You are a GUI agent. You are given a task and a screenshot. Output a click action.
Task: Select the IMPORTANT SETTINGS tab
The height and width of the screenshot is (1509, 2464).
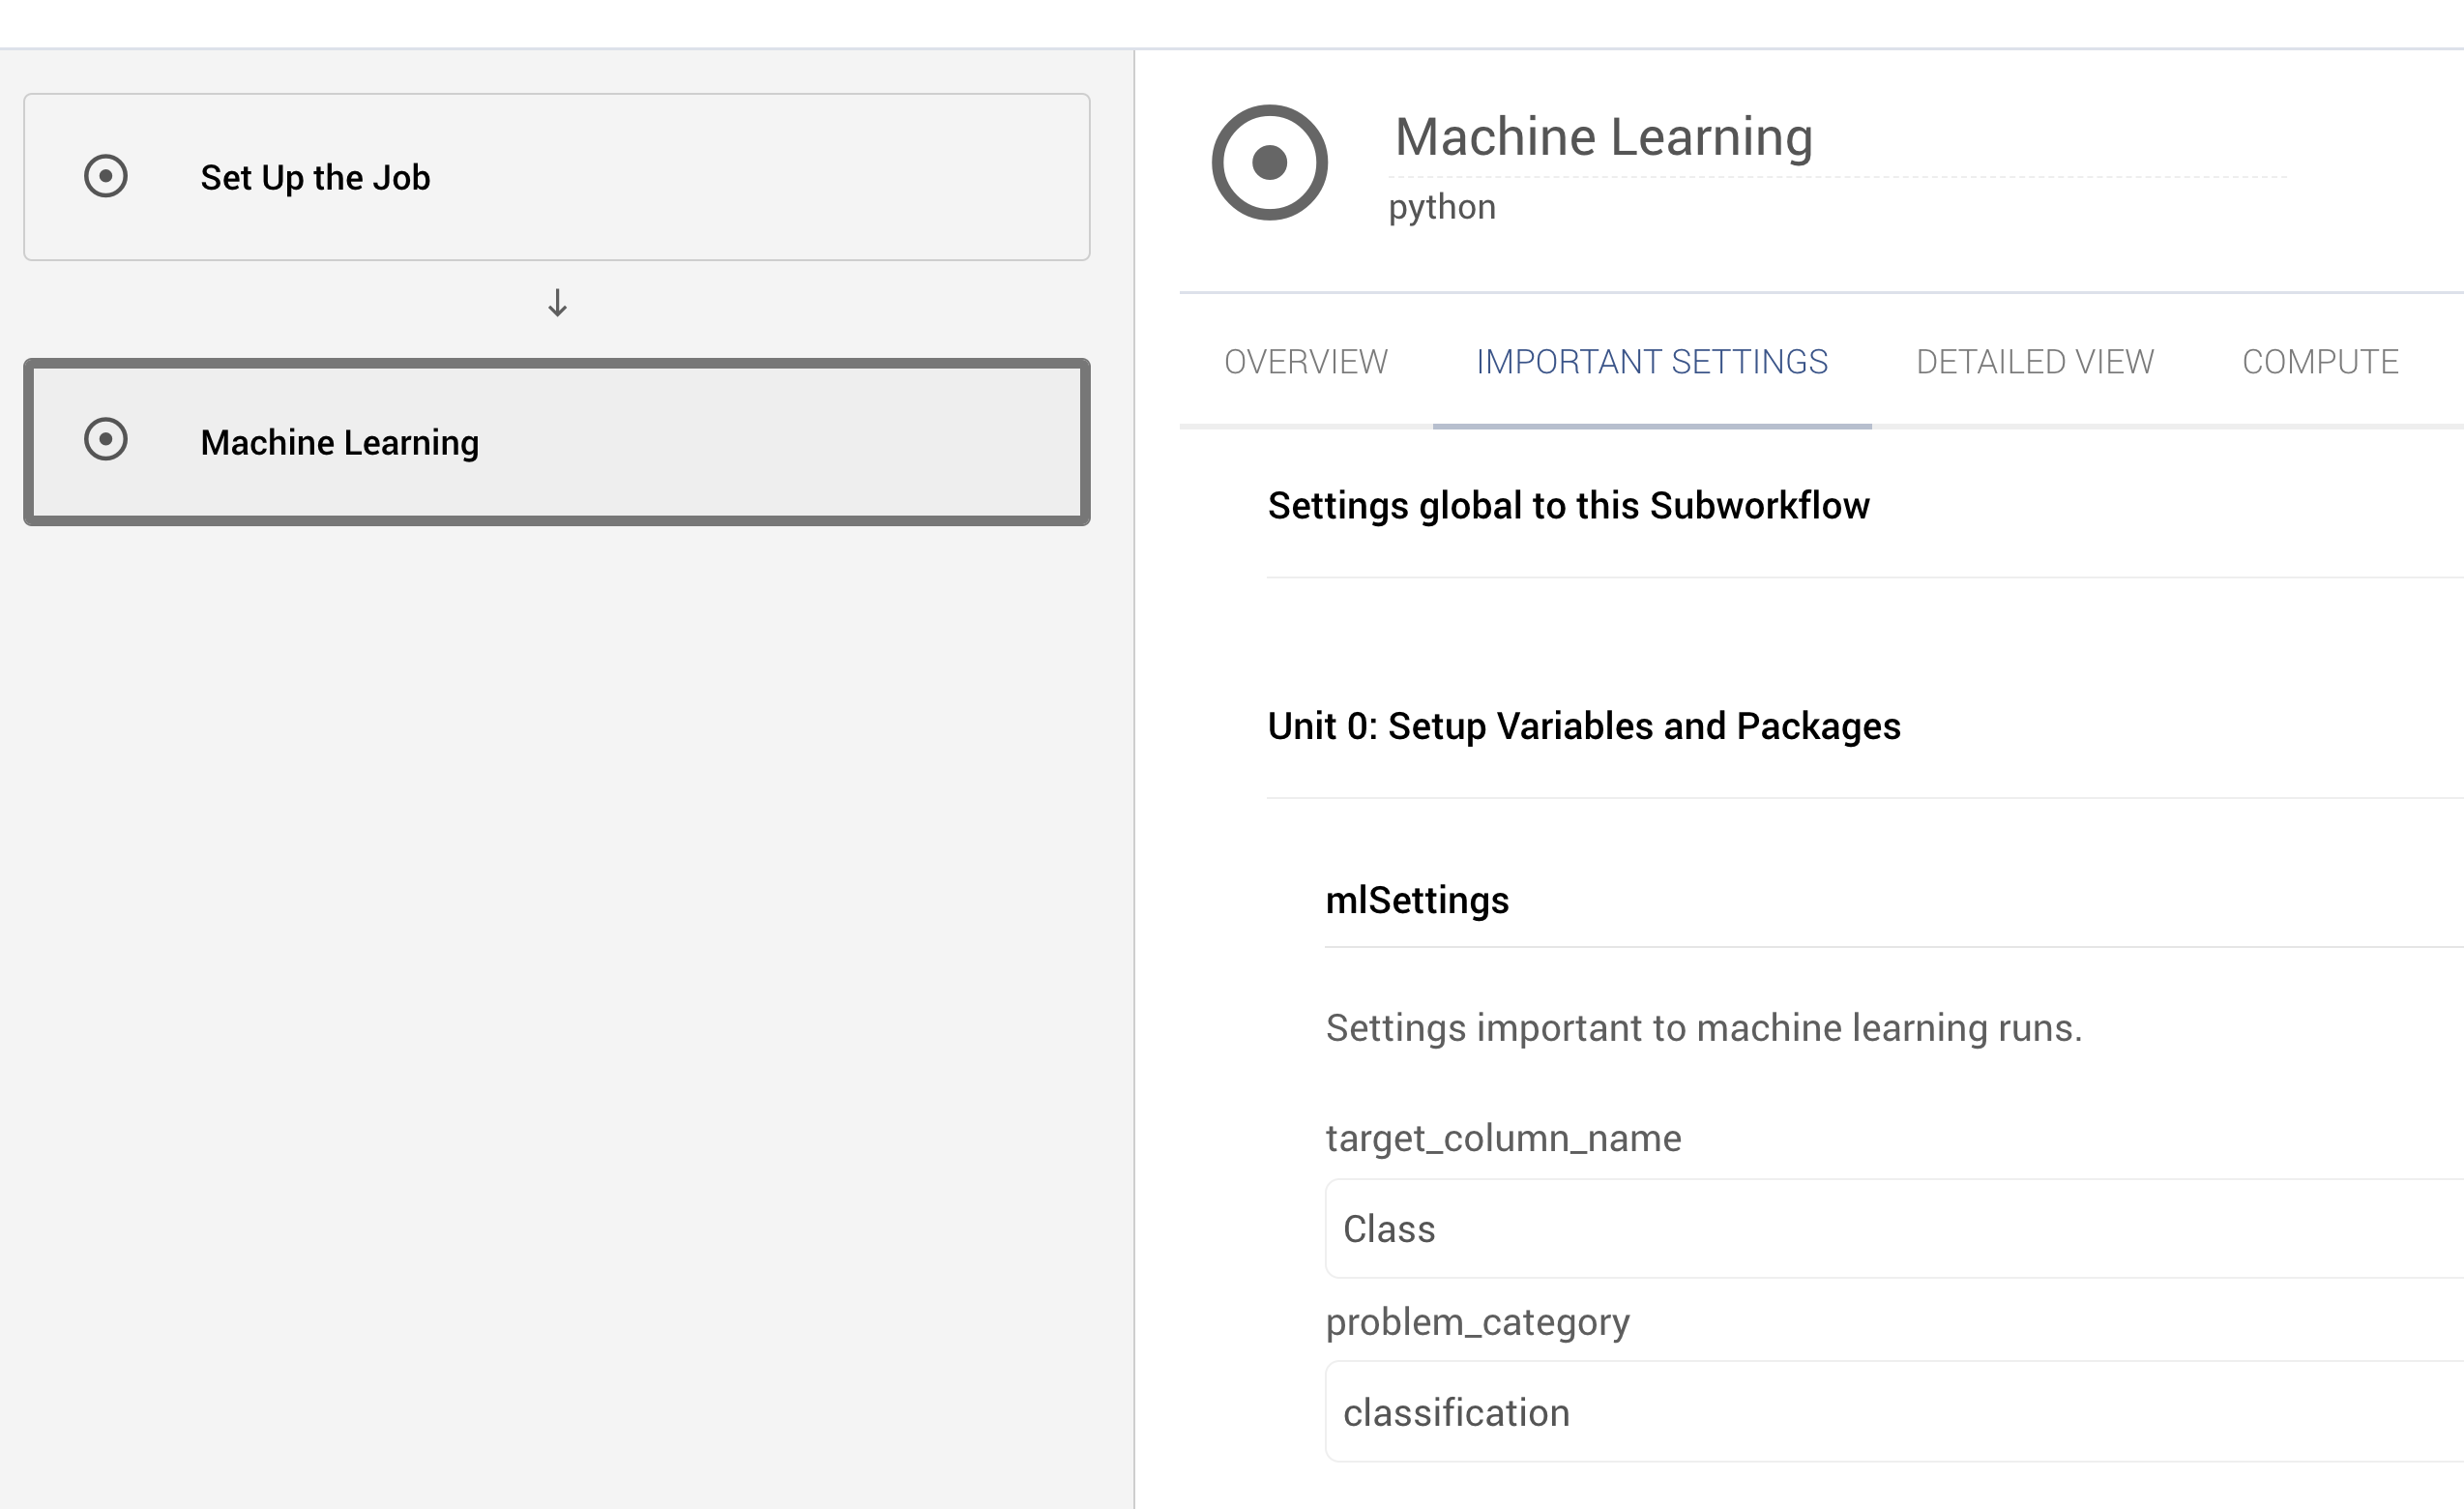1651,361
